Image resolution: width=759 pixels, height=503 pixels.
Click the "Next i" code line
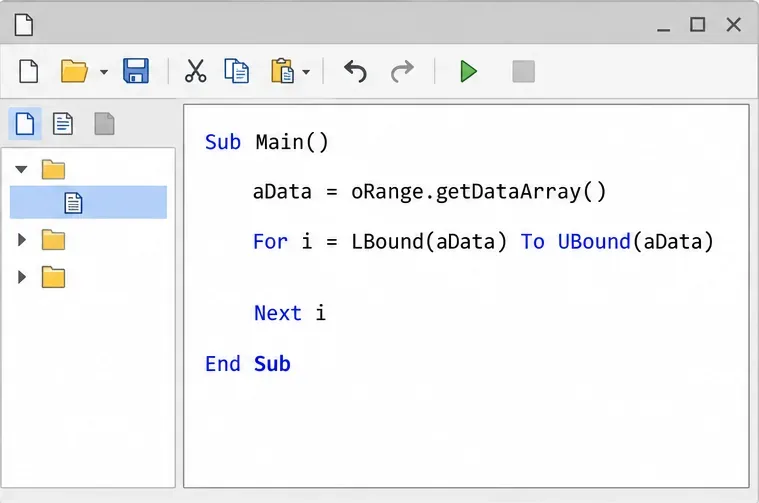point(289,313)
